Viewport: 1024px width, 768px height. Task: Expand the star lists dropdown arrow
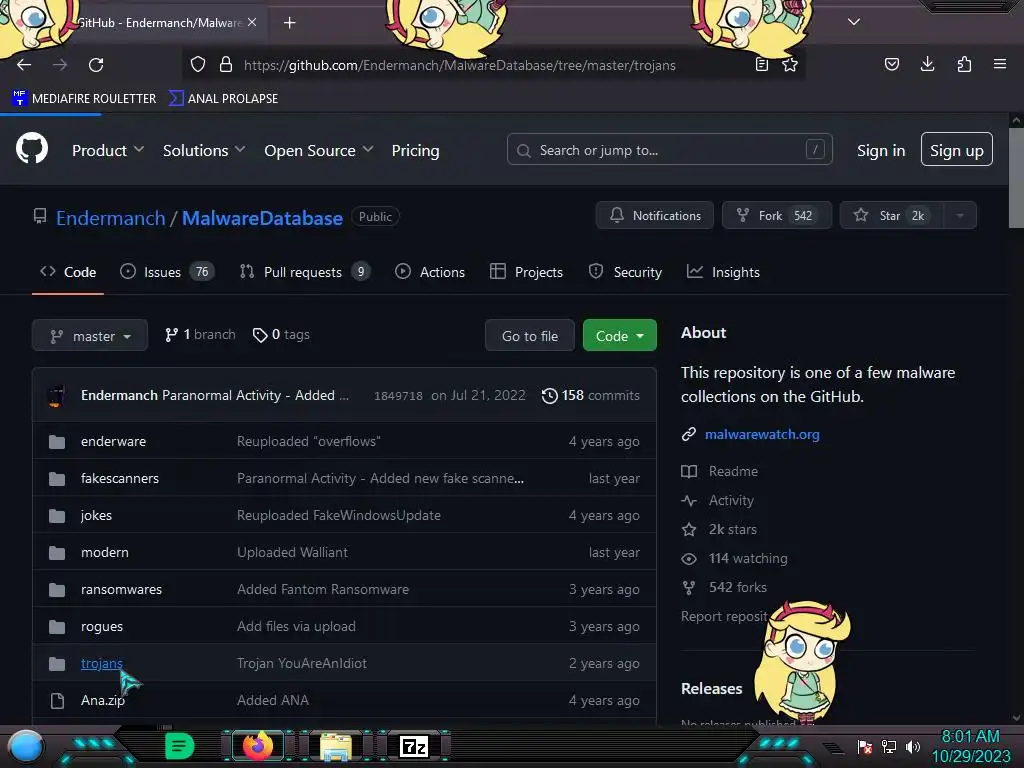(959, 215)
